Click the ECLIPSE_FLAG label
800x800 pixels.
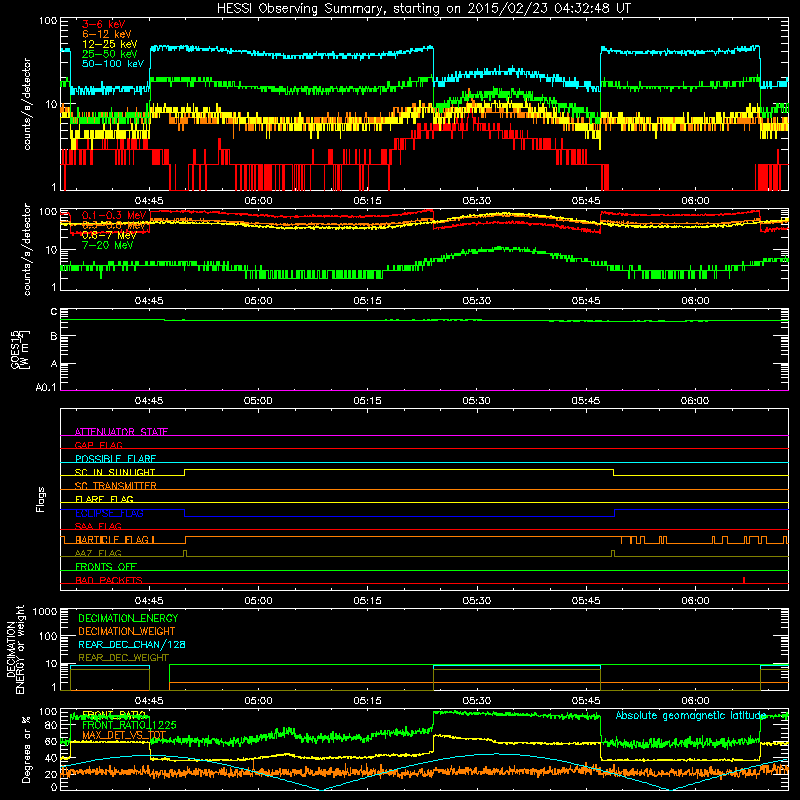click(109, 513)
